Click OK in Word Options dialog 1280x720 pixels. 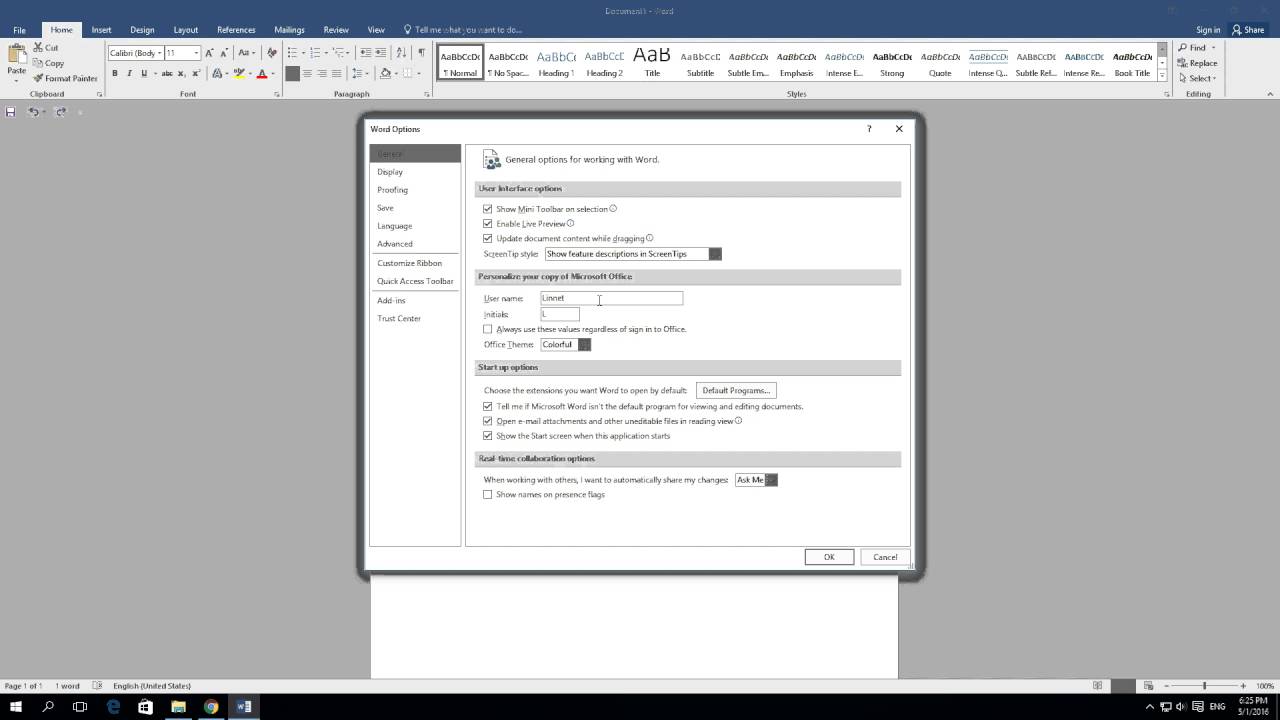(829, 557)
